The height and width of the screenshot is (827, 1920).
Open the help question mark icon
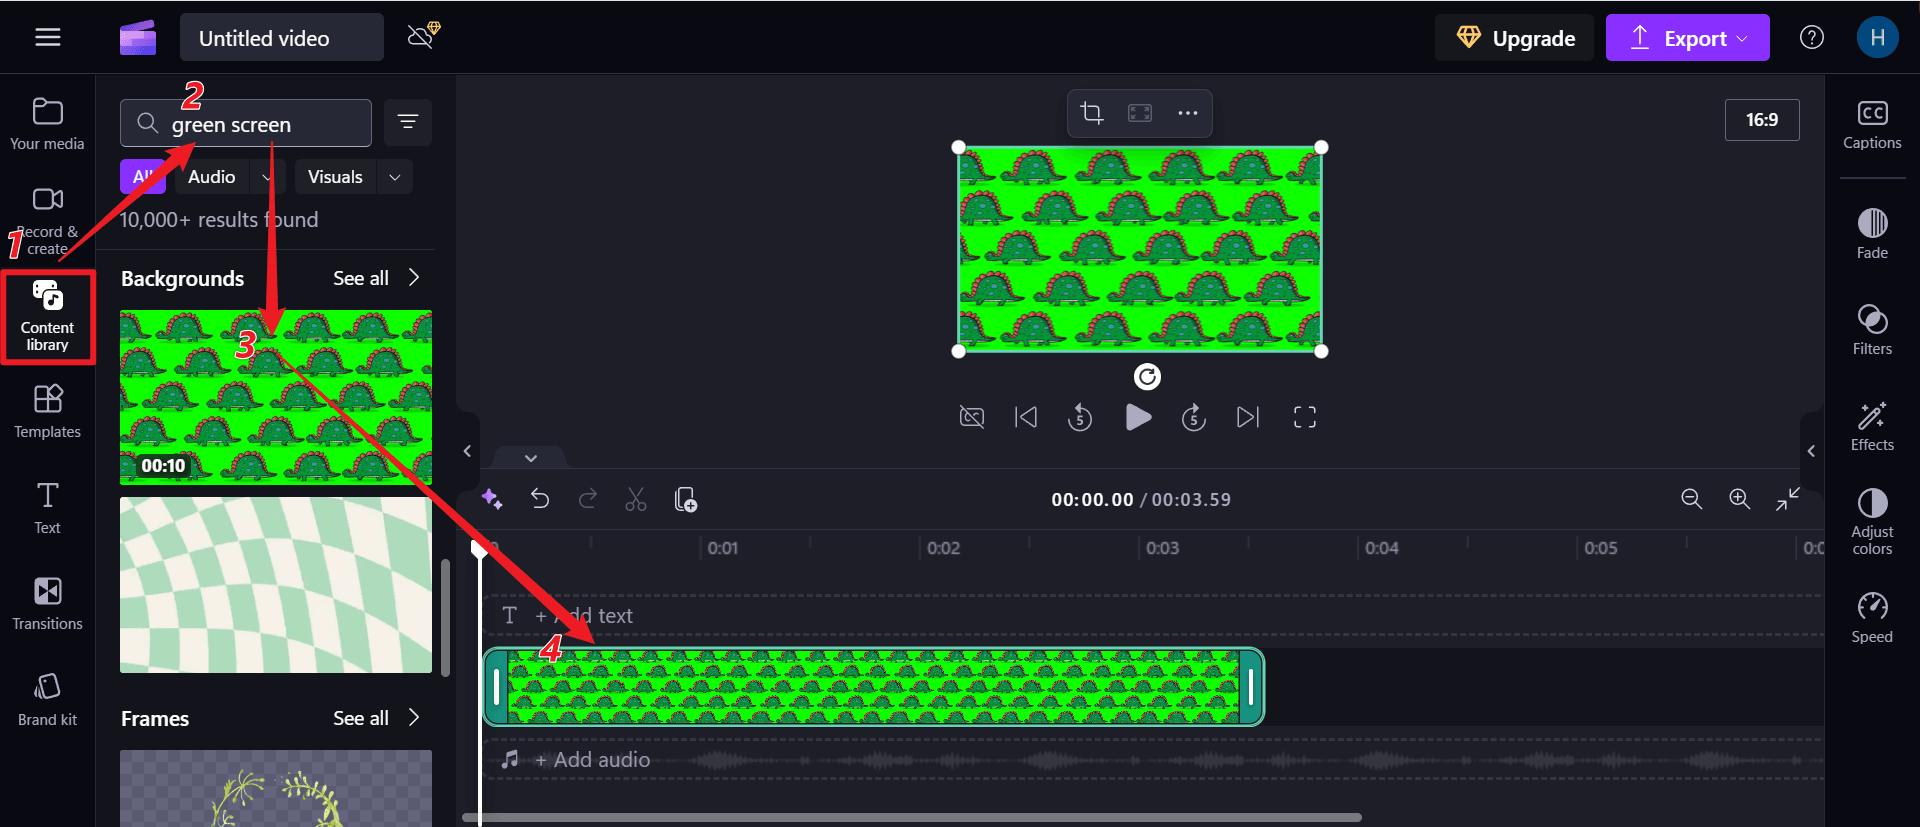[x=1812, y=38]
